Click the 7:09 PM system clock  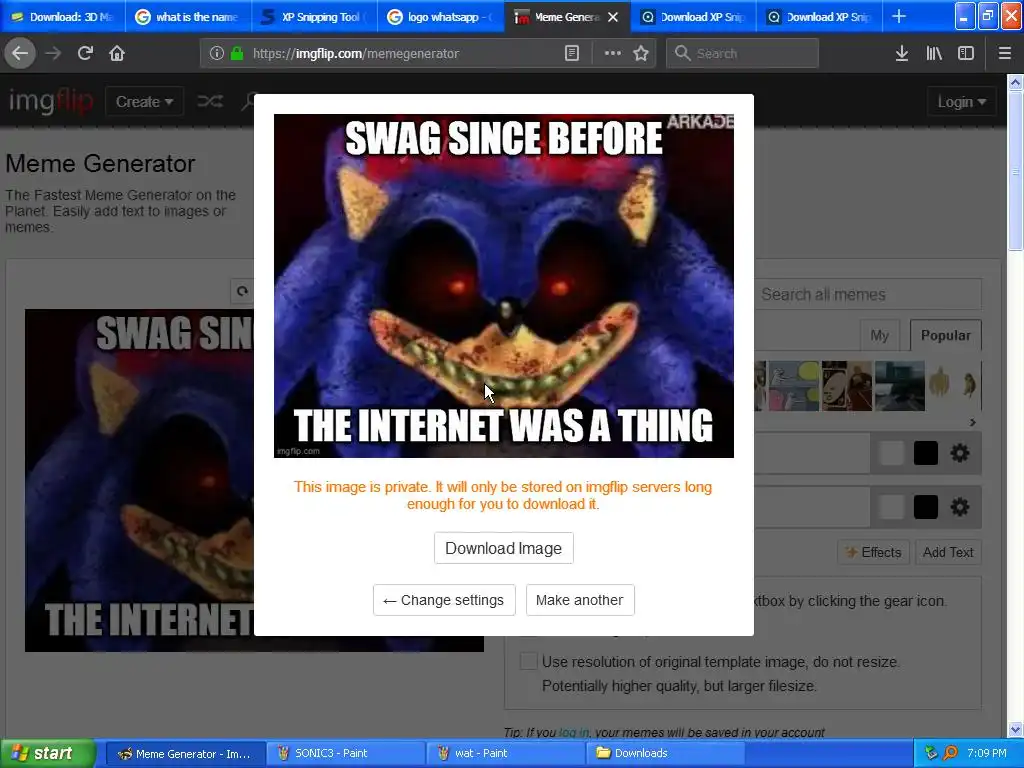click(x=986, y=753)
